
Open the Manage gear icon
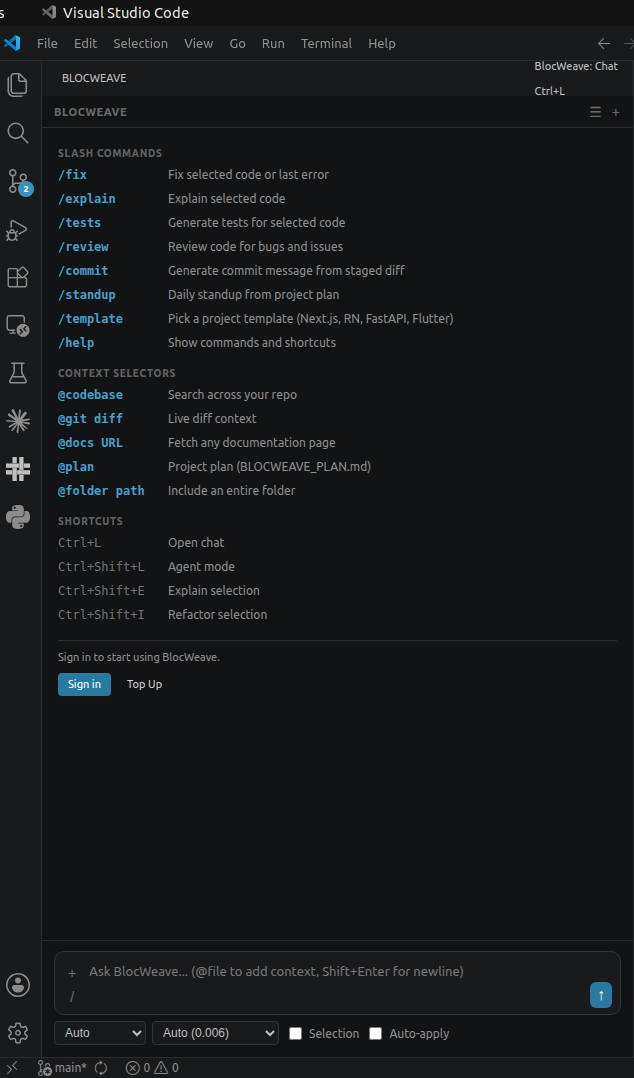click(x=18, y=1032)
